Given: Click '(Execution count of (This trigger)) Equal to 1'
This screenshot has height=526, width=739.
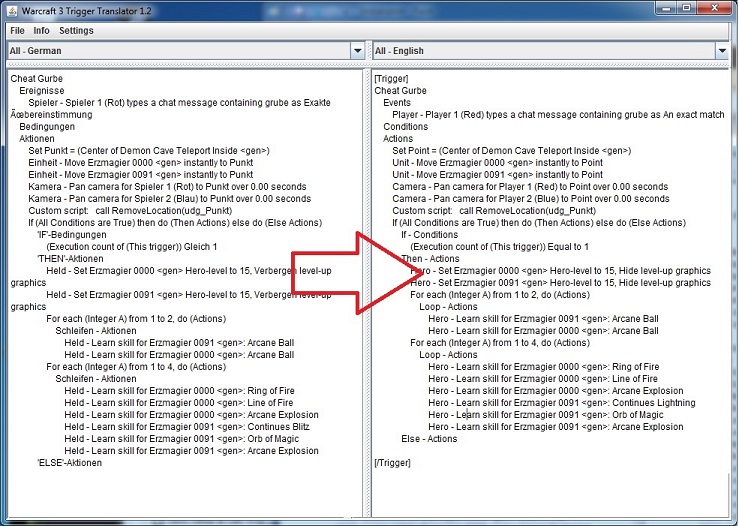Looking at the screenshot, I should coord(500,247).
